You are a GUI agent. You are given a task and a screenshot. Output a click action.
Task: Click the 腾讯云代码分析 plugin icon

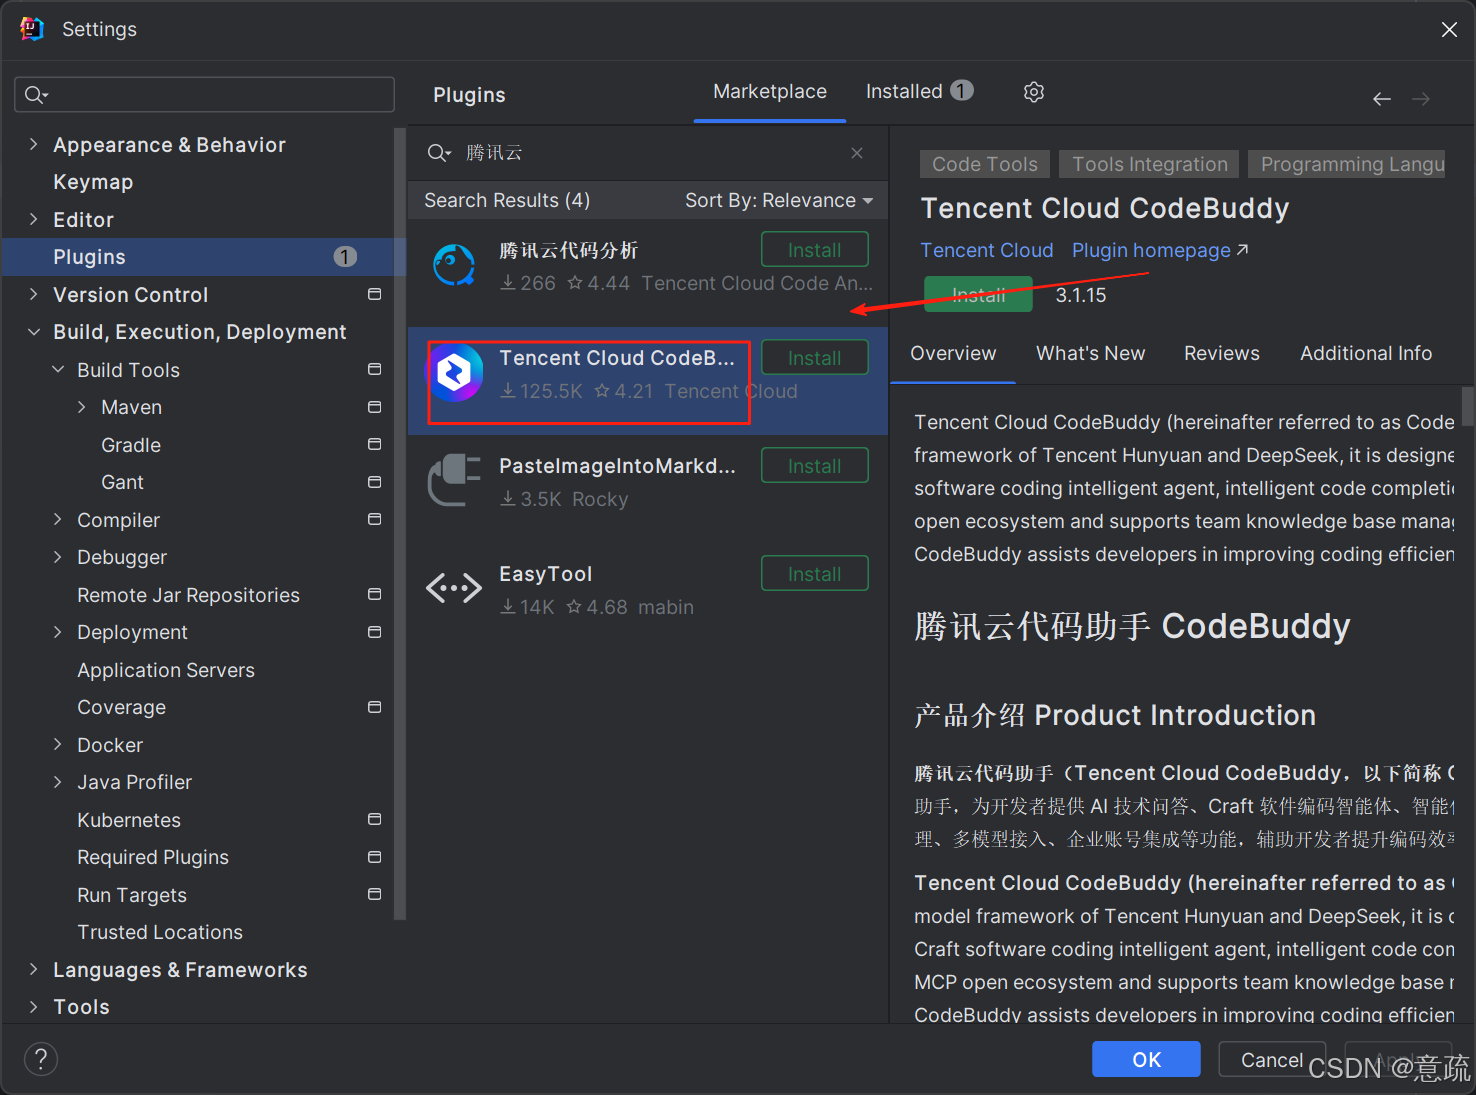coord(454,265)
